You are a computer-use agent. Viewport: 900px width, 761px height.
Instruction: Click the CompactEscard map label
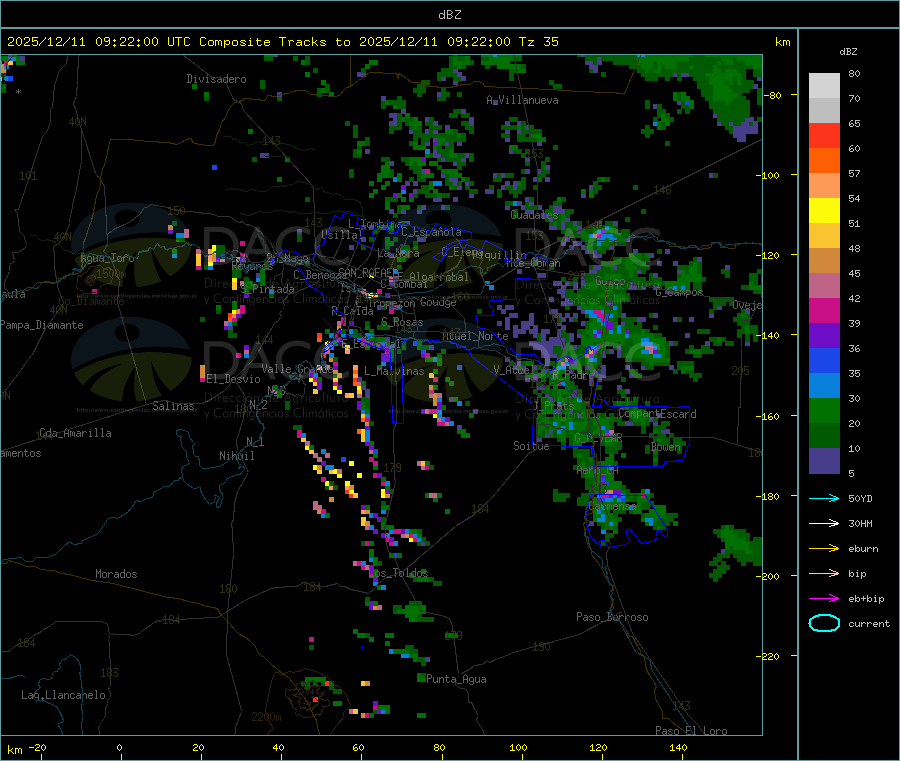(657, 414)
